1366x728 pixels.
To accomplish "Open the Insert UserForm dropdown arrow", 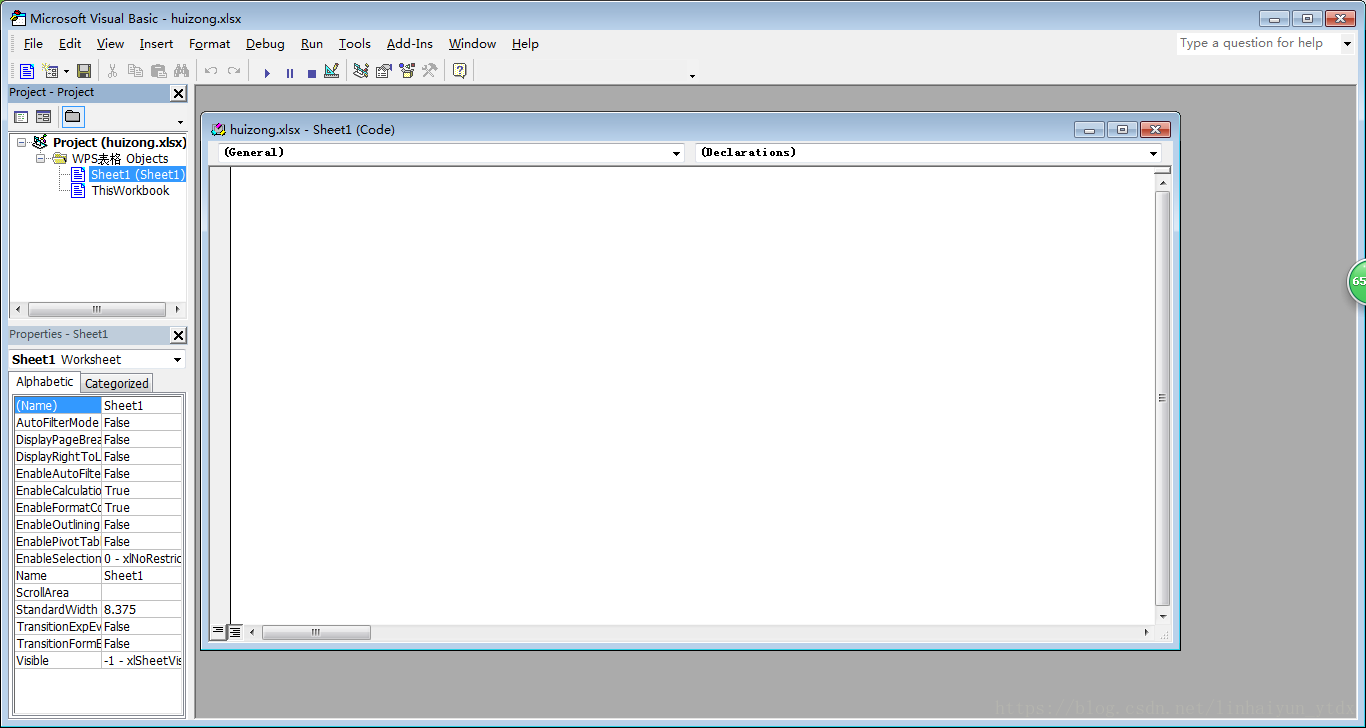I will [66, 71].
